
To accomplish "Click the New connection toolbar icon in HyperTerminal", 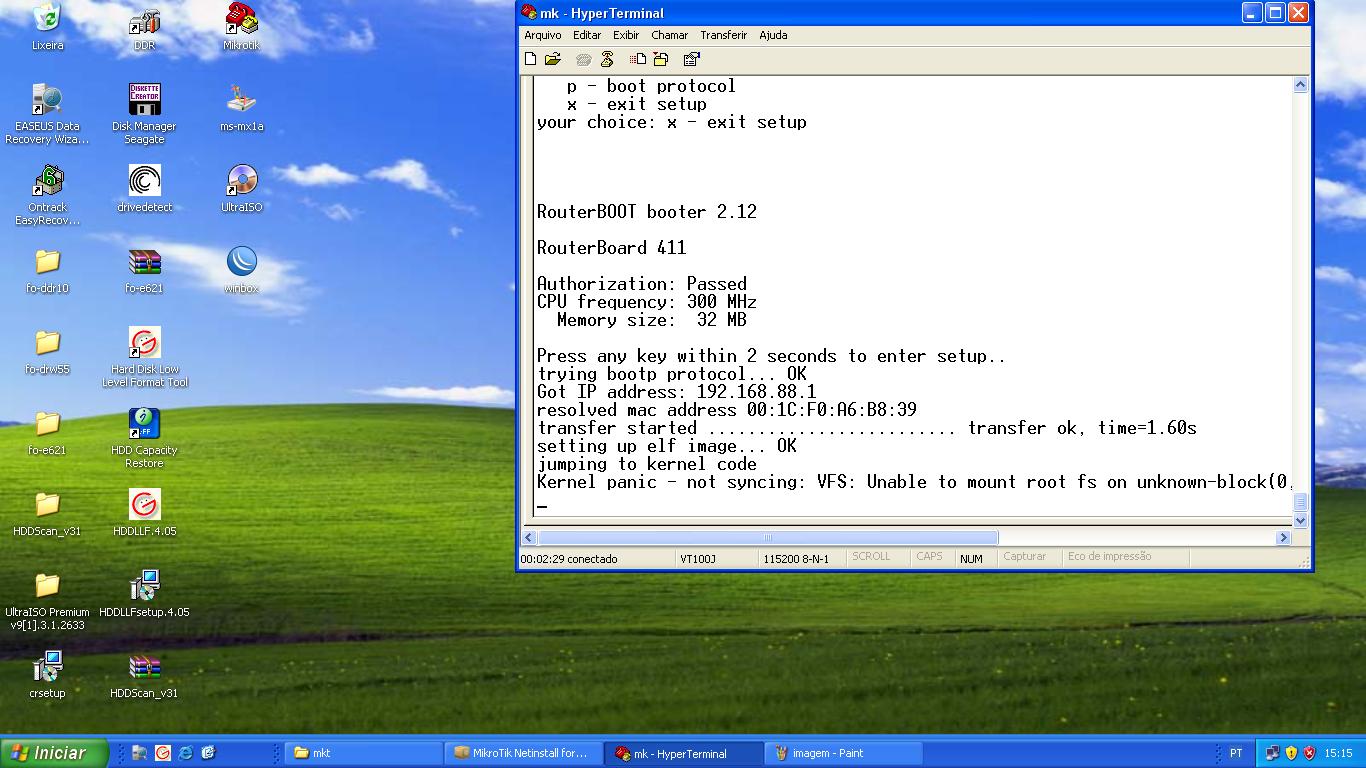I will click(531, 59).
